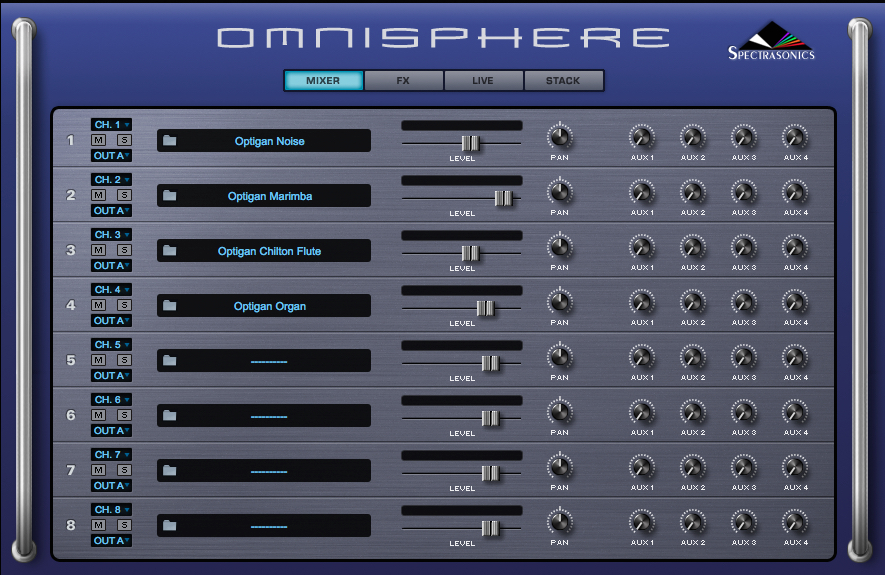Toggle the M mute button on part 8
The image size is (885, 575).
[x=99, y=525]
